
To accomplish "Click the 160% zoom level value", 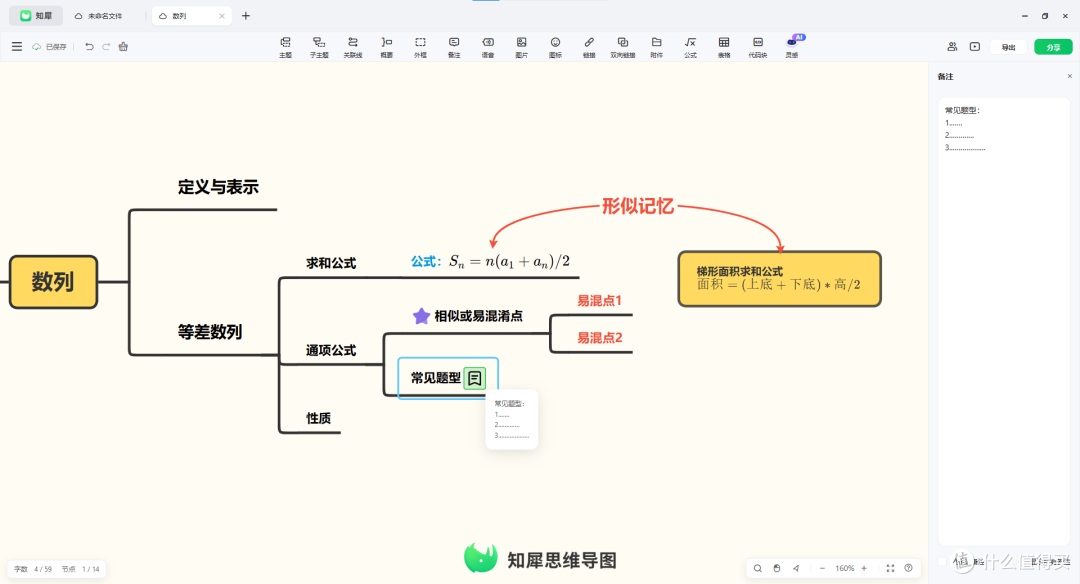I will pos(844,568).
